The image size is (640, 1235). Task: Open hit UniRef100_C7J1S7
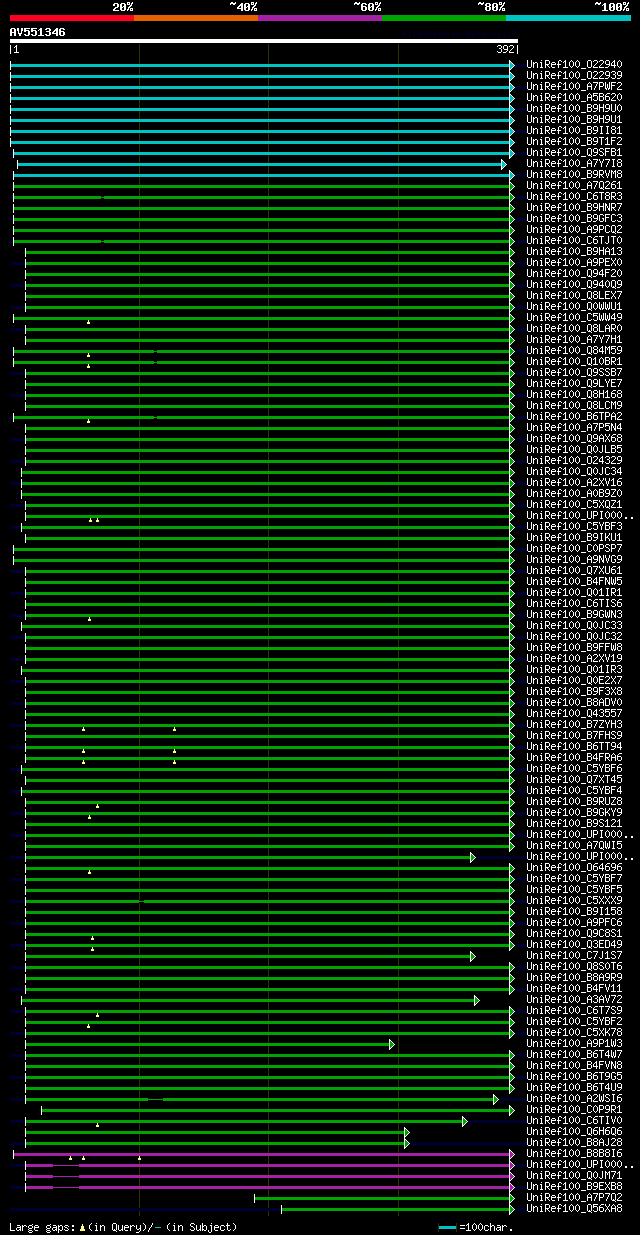pyautogui.click(x=574, y=956)
